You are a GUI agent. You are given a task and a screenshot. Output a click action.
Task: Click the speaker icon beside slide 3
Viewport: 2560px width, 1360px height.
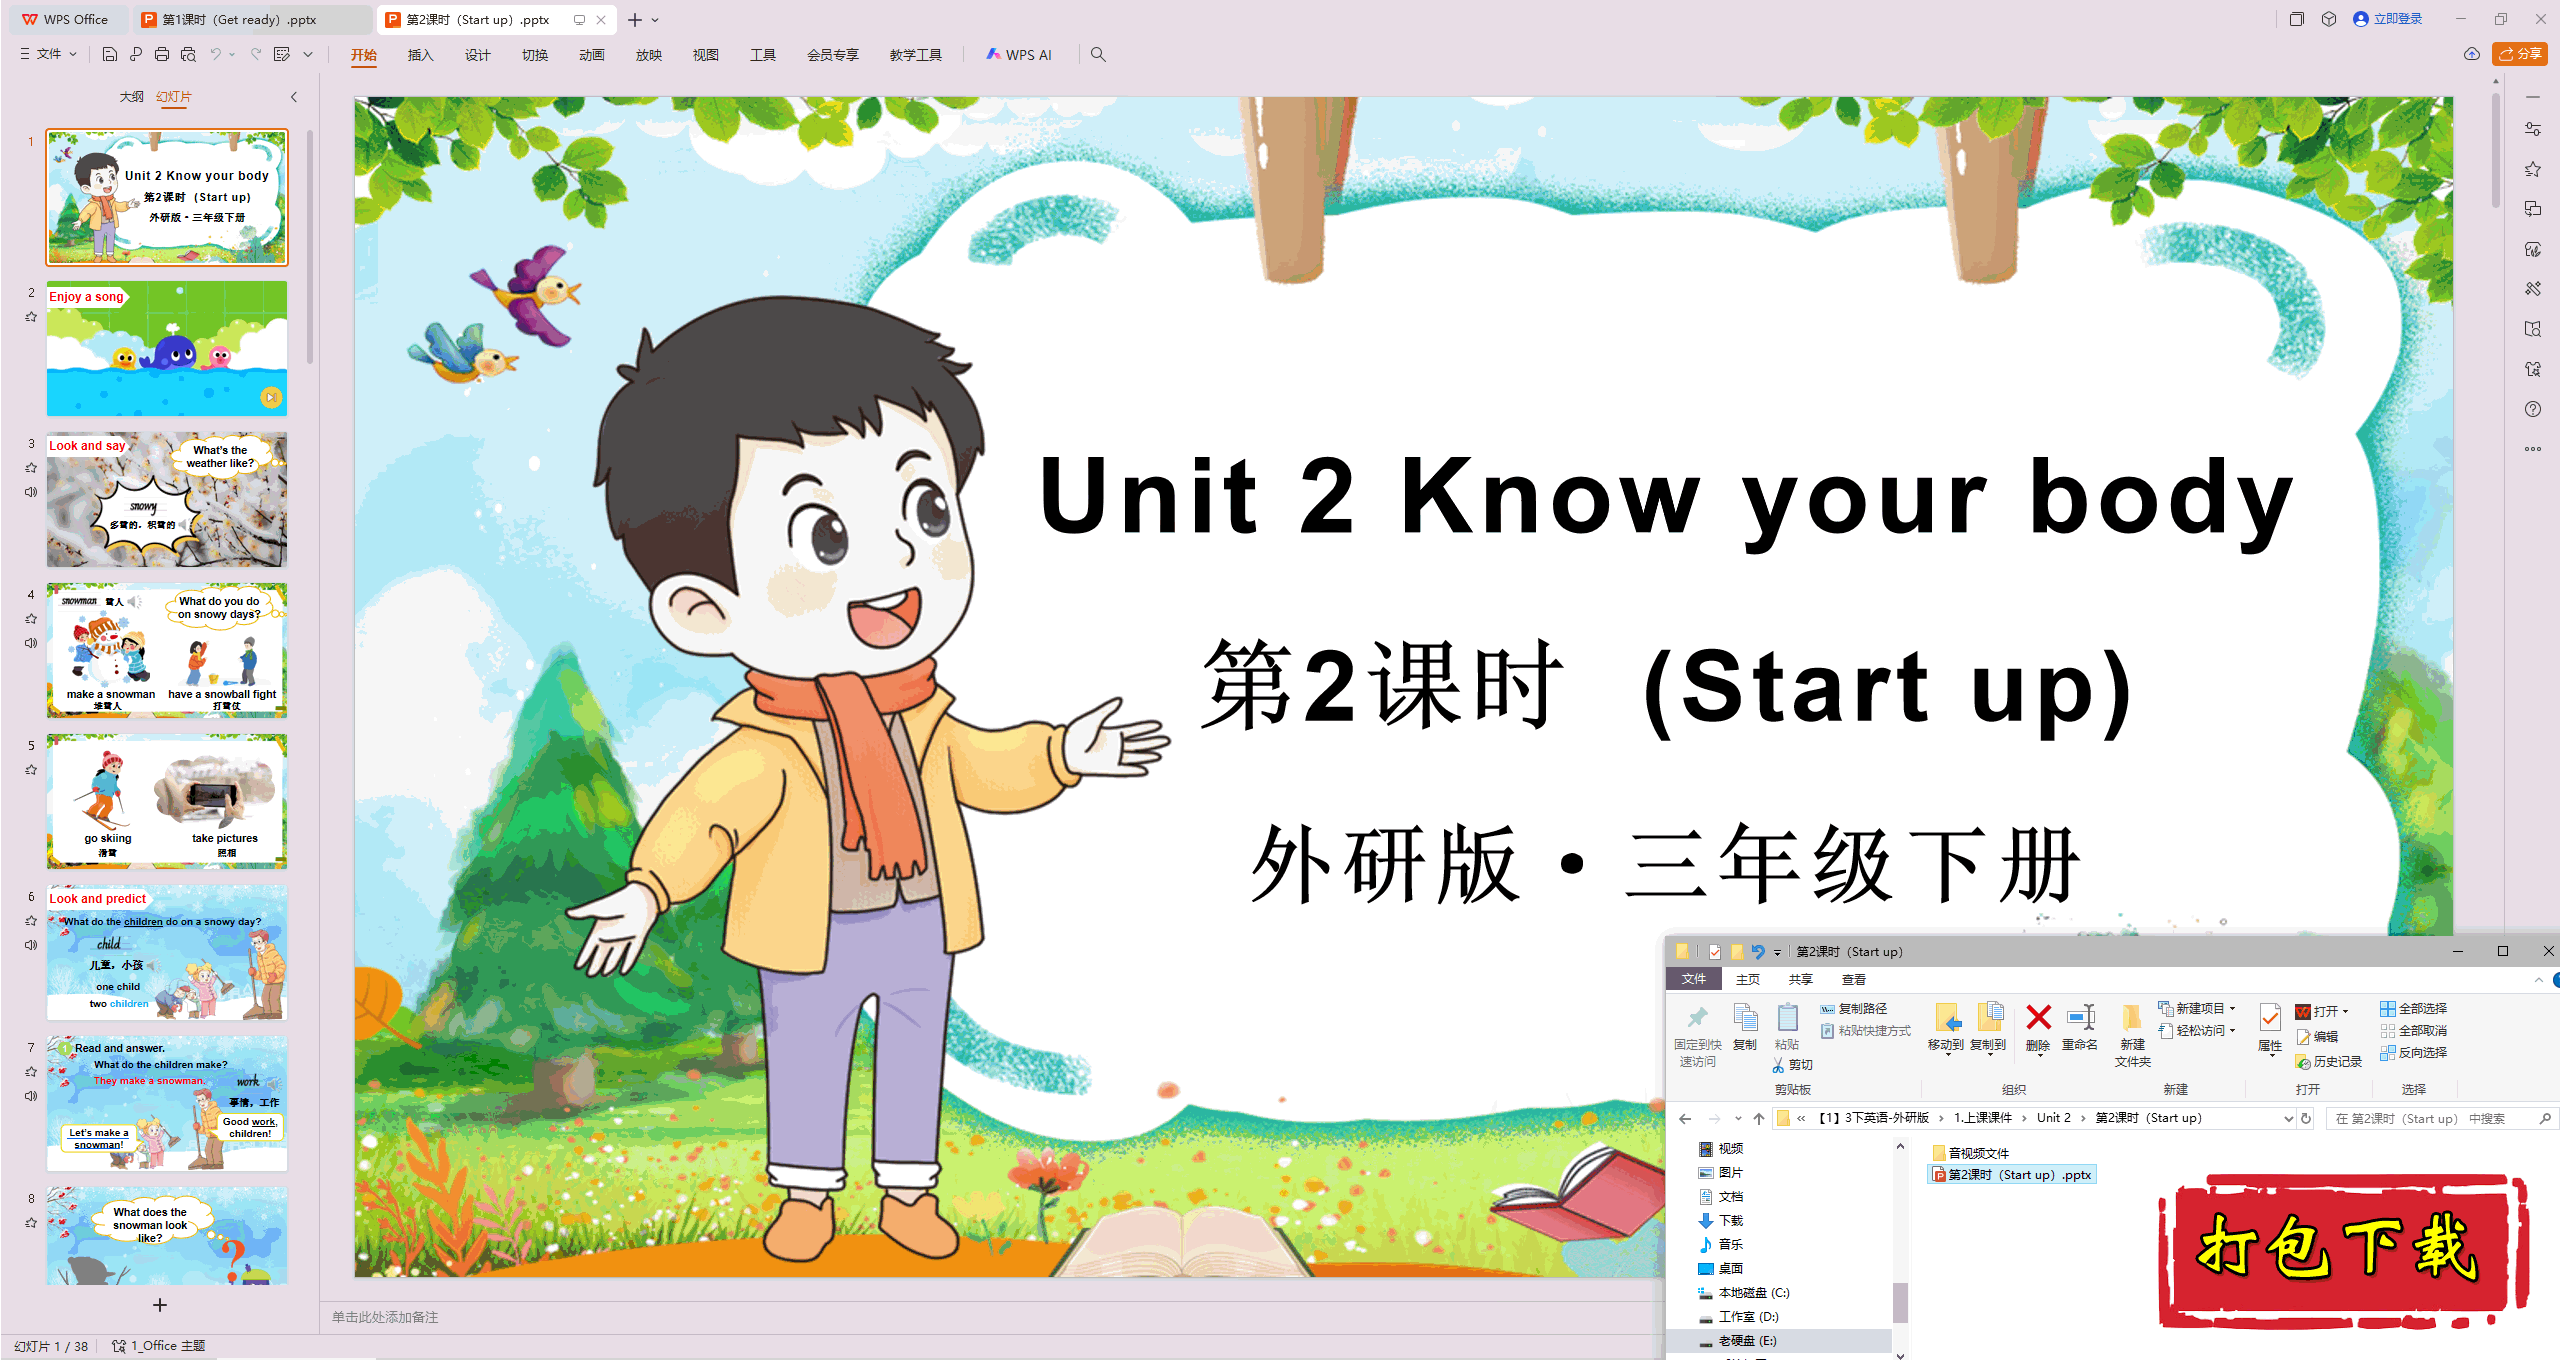pyautogui.click(x=31, y=492)
